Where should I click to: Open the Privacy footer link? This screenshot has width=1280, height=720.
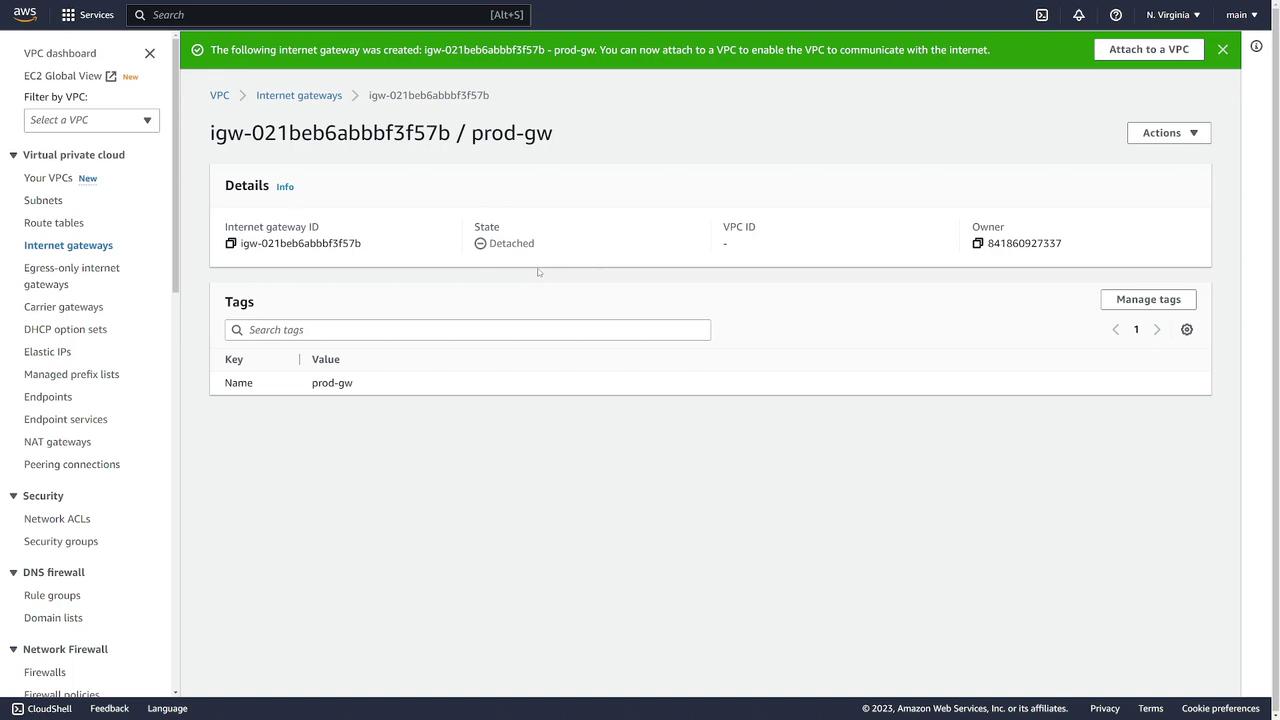pyautogui.click(x=1105, y=708)
